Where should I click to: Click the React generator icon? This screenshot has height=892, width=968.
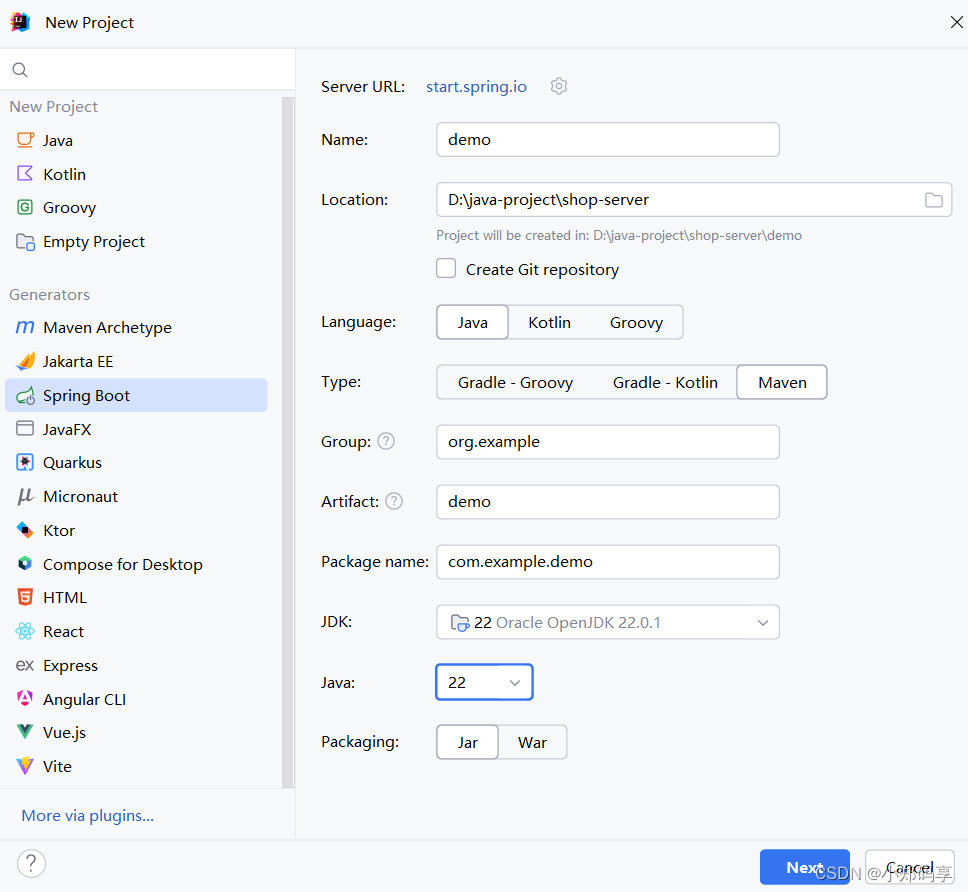26,631
